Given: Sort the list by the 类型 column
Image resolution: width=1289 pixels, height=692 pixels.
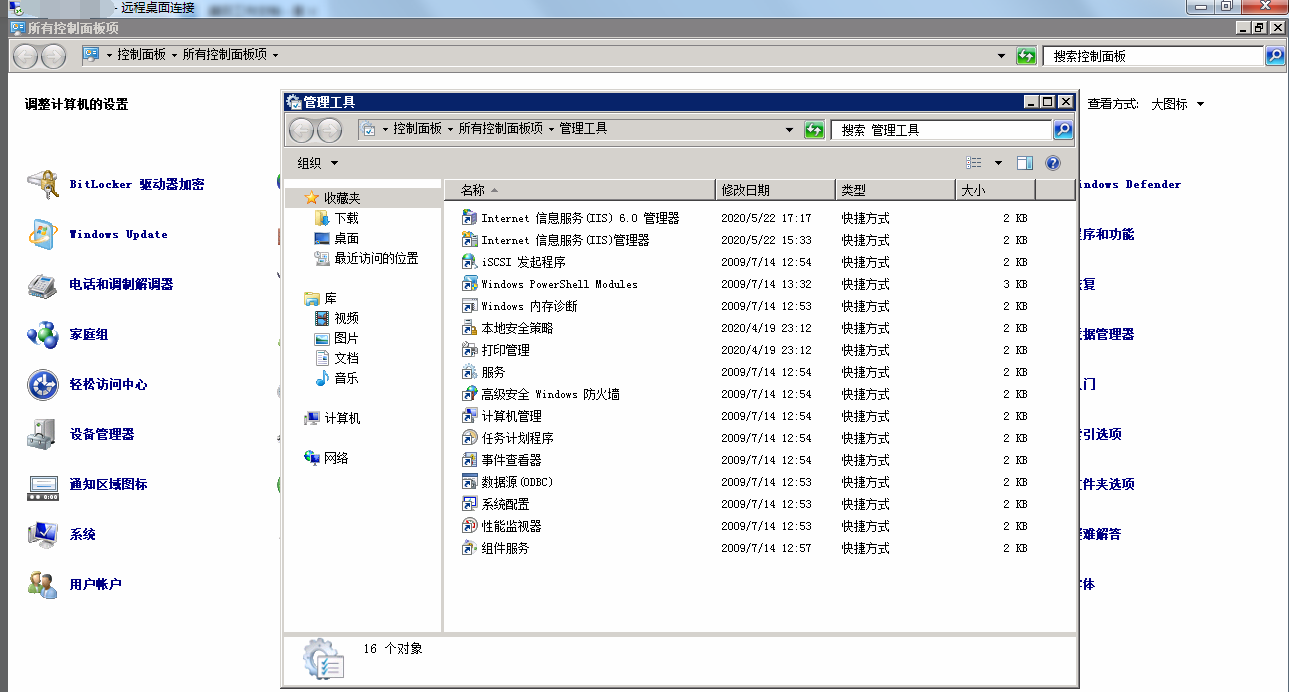Looking at the screenshot, I should point(896,190).
